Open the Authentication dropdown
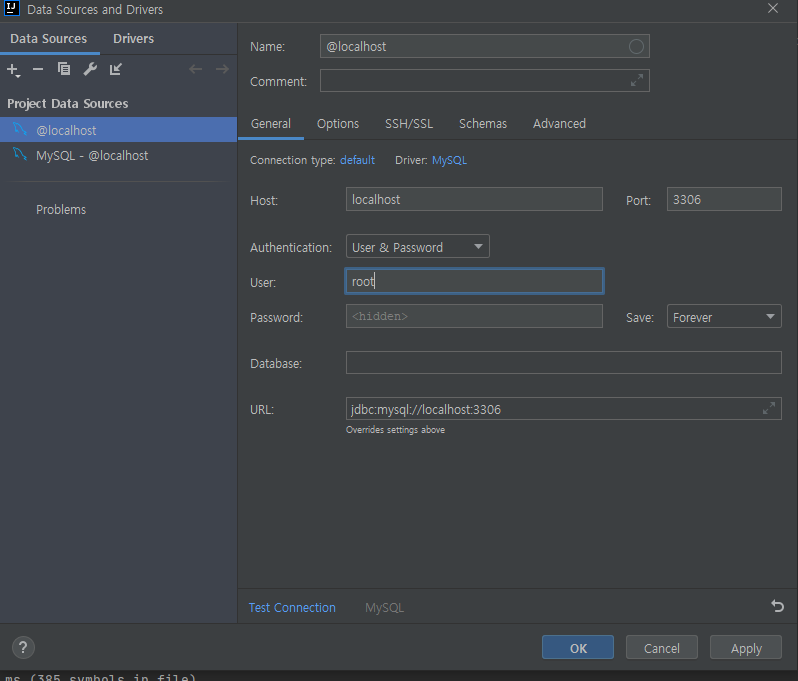The image size is (798, 681). click(x=417, y=247)
